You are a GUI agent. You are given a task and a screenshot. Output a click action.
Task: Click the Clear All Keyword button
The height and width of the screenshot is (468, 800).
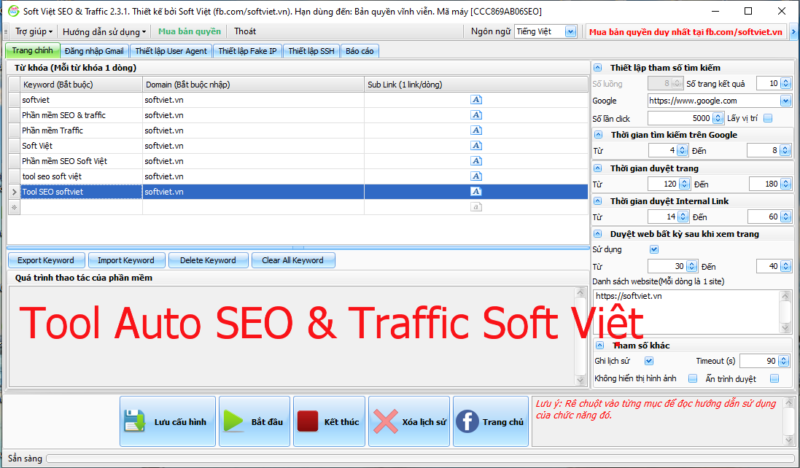(293, 260)
